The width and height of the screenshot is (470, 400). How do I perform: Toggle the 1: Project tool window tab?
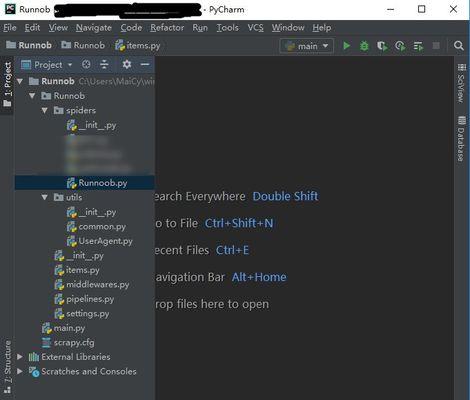(x=7, y=85)
